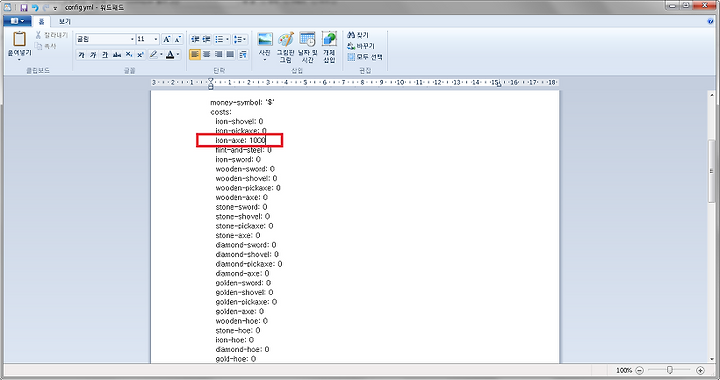Toggle Superscript formatting
720x380 pixels.
[x=140, y=55]
